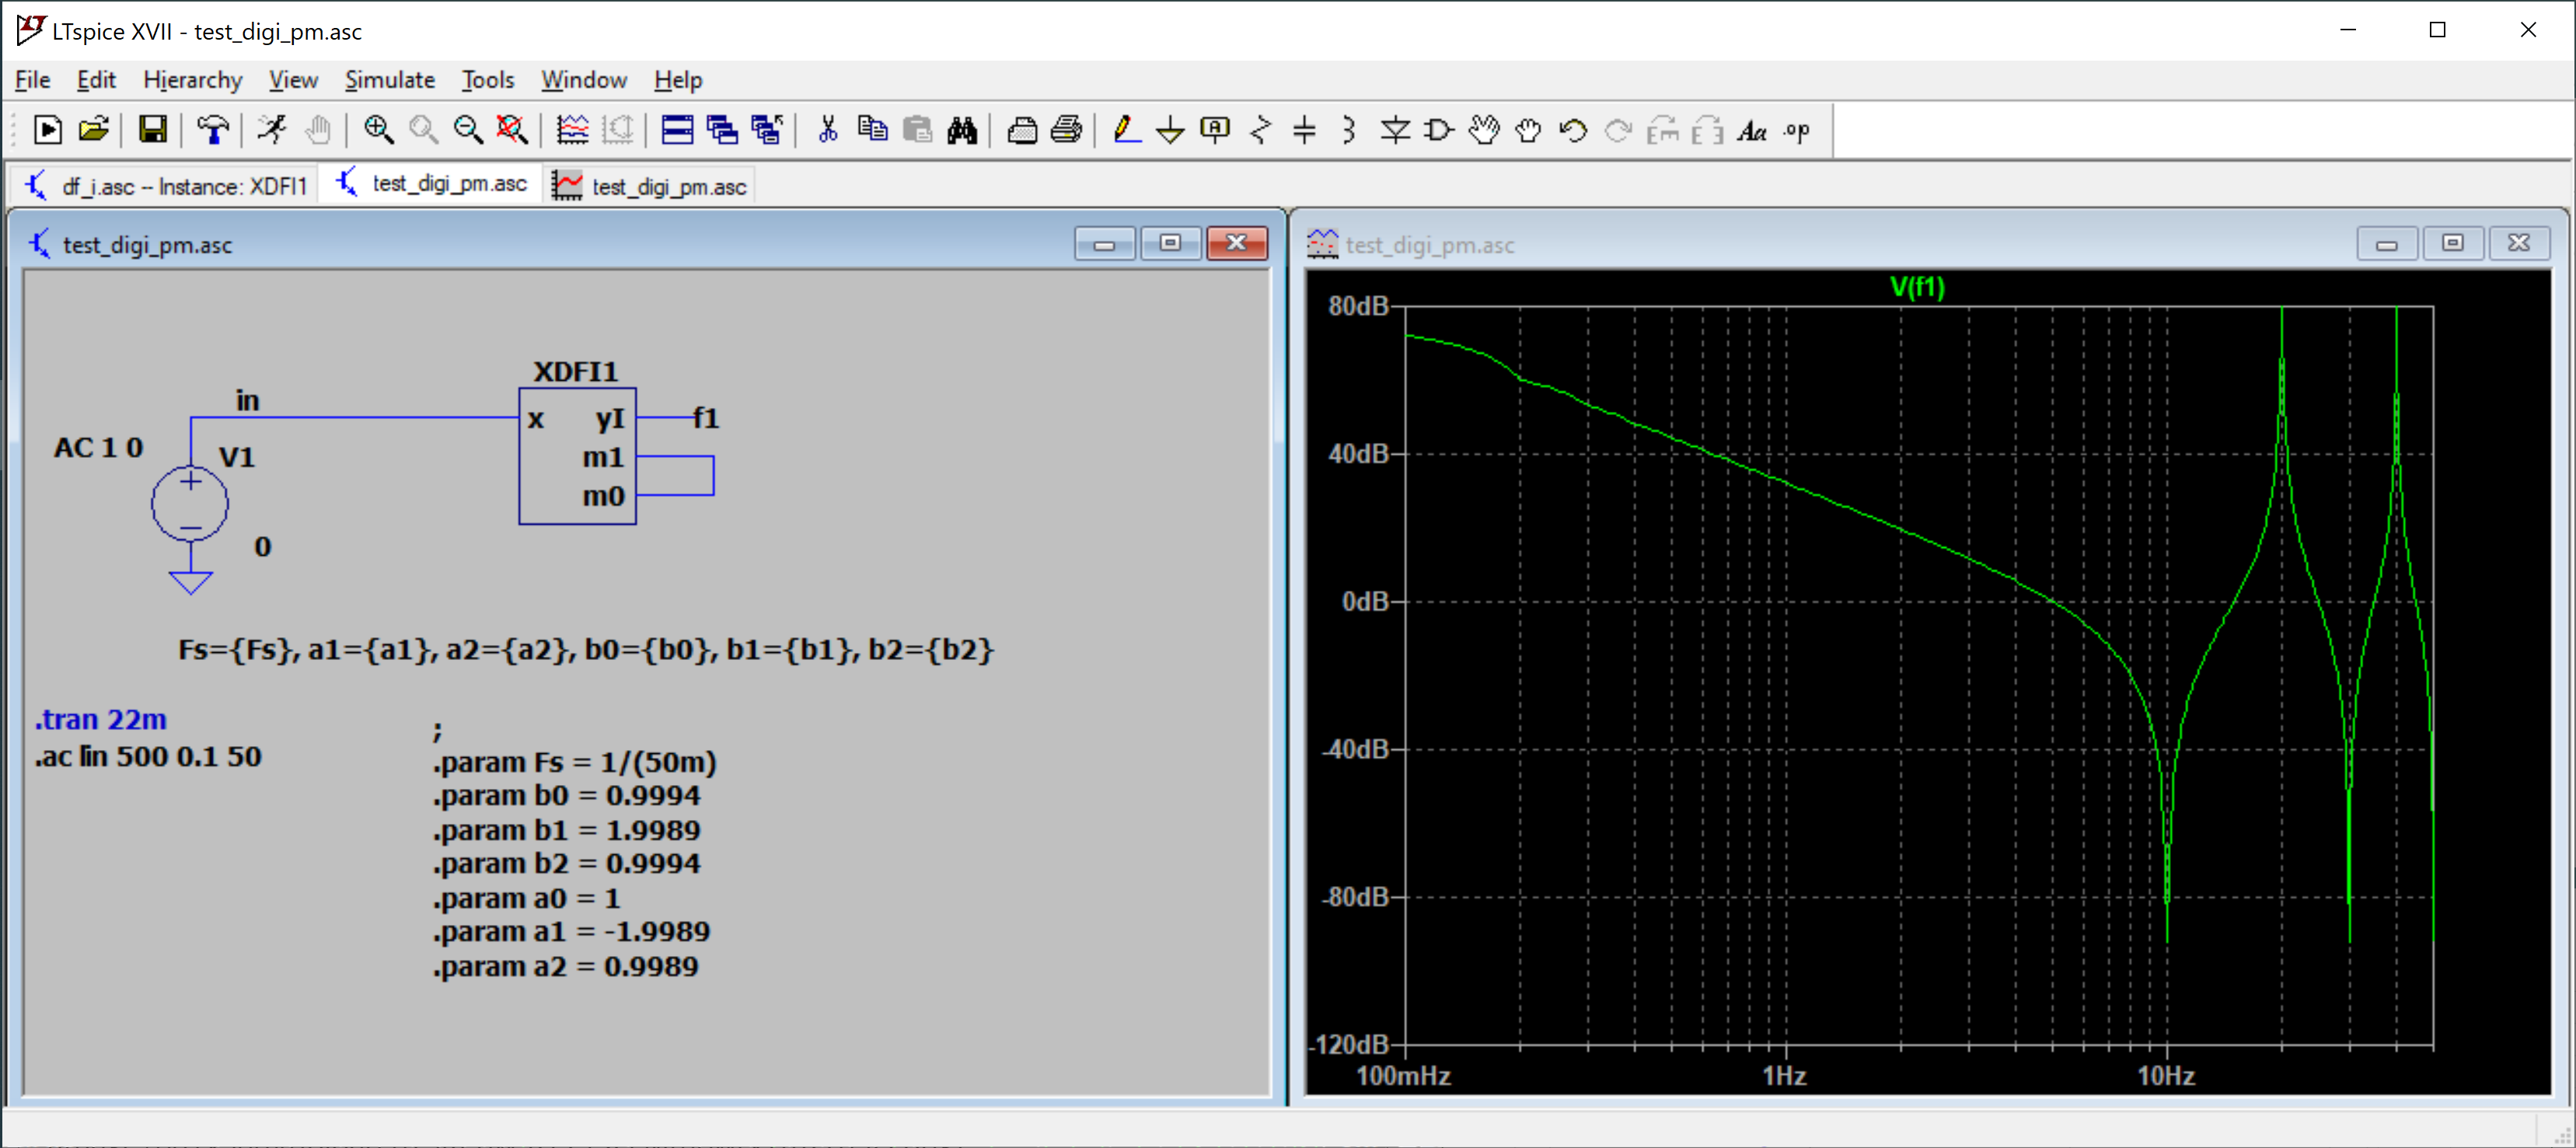Select the resistor component tool
Viewport: 2576px width, 1148px height.
(x=1260, y=130)
